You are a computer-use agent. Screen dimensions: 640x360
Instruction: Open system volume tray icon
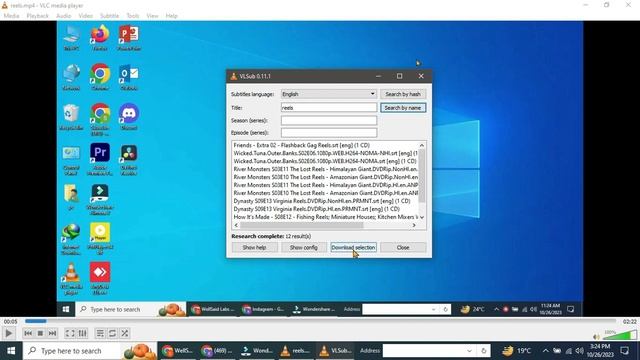pos(580,351)
